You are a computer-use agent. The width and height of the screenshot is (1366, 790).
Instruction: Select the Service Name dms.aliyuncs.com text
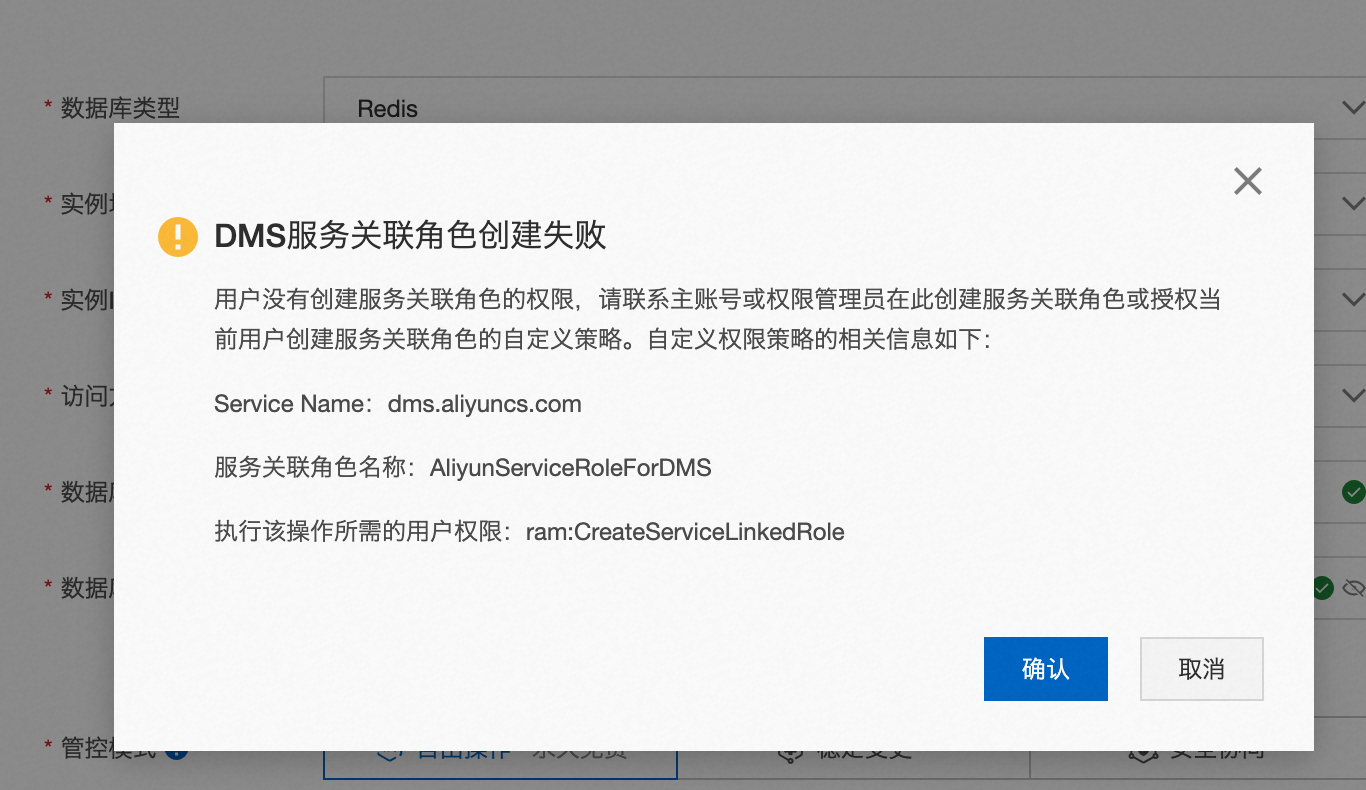398,404
